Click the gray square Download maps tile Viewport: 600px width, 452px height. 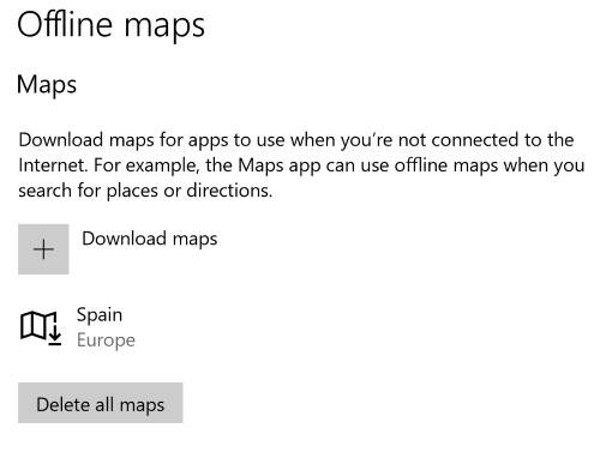point(43,249)
